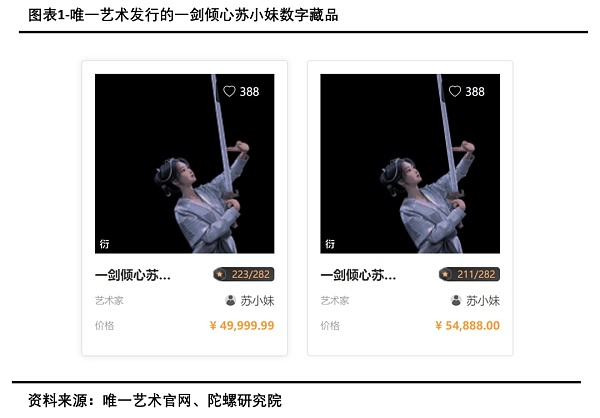600x418 pixels.
Task: Open the left sword girl artwork thumbnail
Action: pyautogui.click(x=184, y=164)
